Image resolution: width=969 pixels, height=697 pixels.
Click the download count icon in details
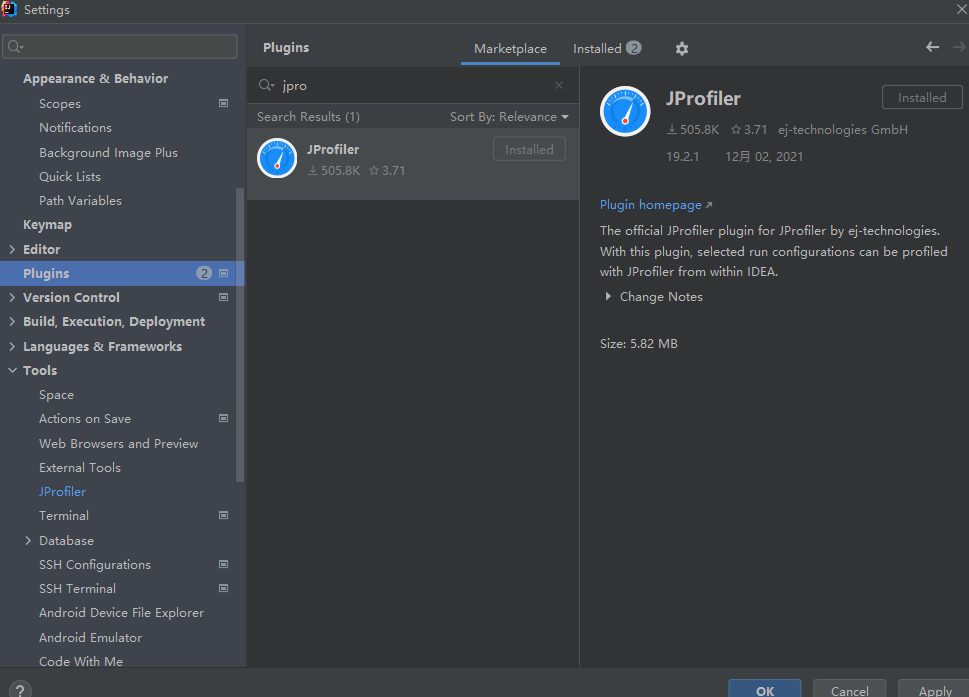click(x=672, y=130)
